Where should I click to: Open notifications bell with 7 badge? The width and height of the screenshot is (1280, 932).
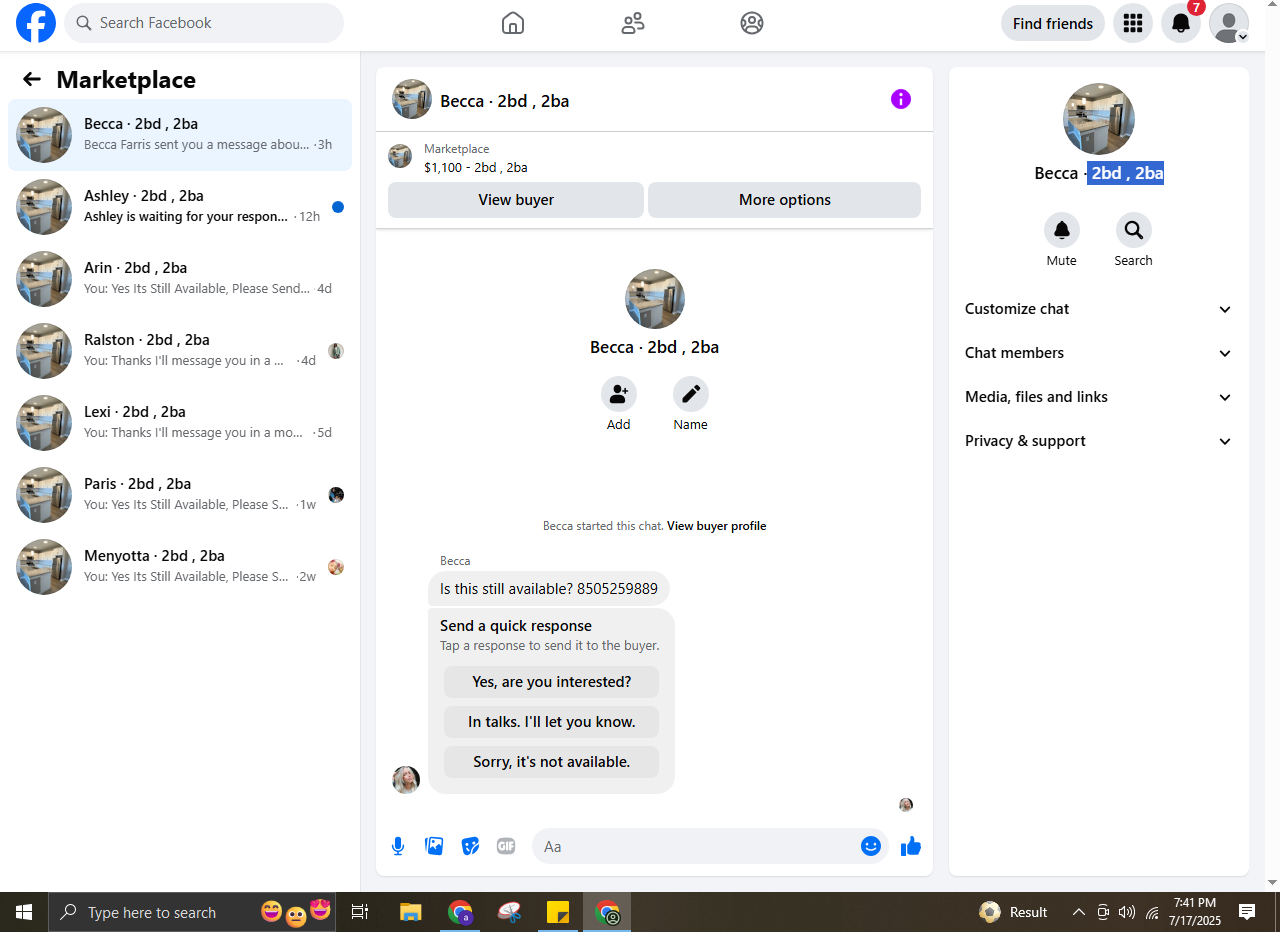(x=1181, y=23)
